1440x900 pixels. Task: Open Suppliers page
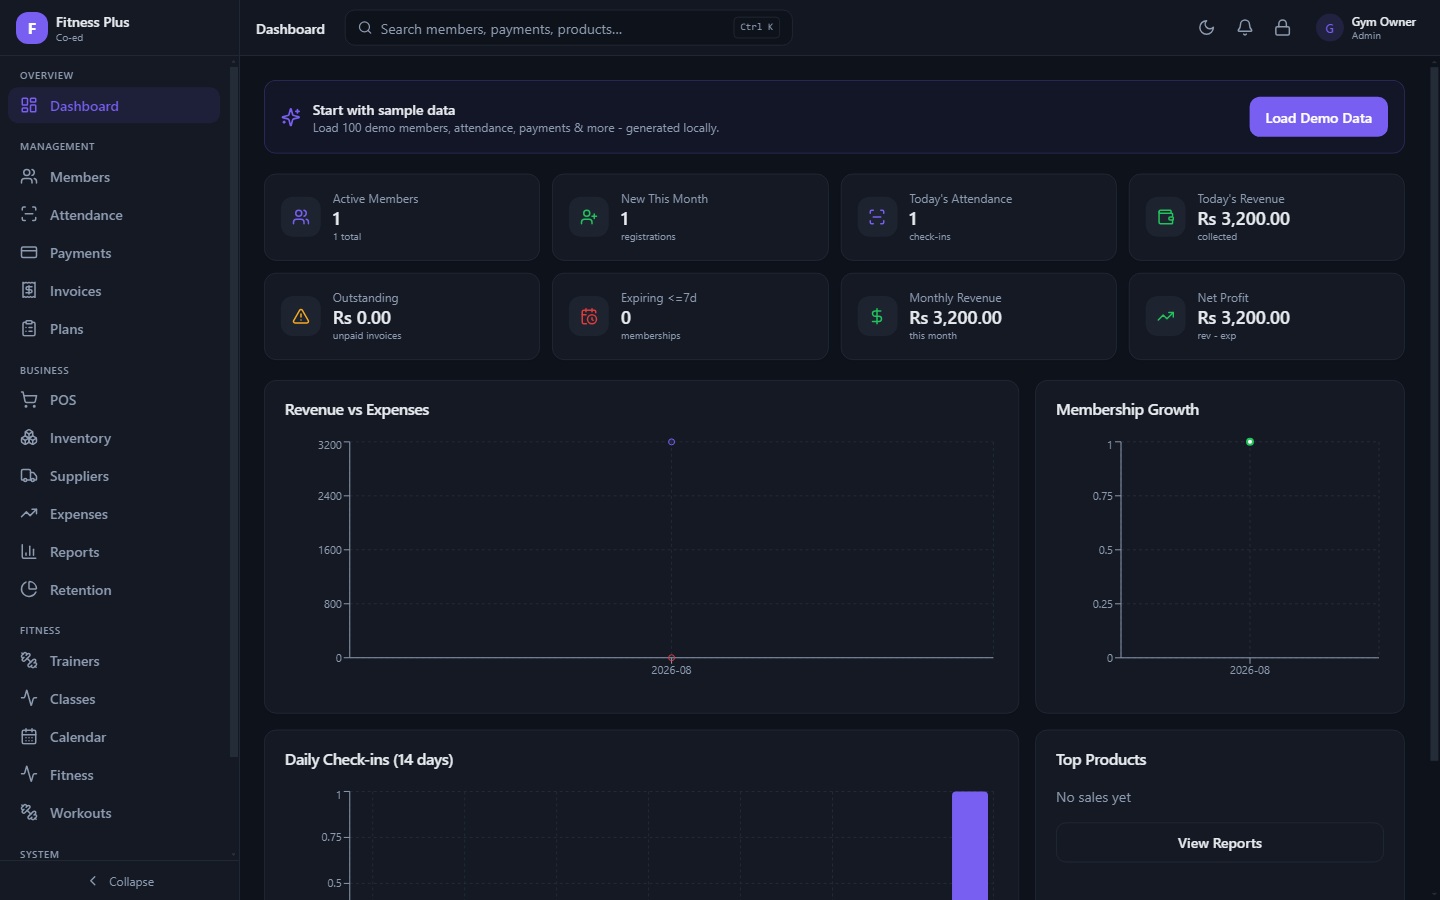114,476
